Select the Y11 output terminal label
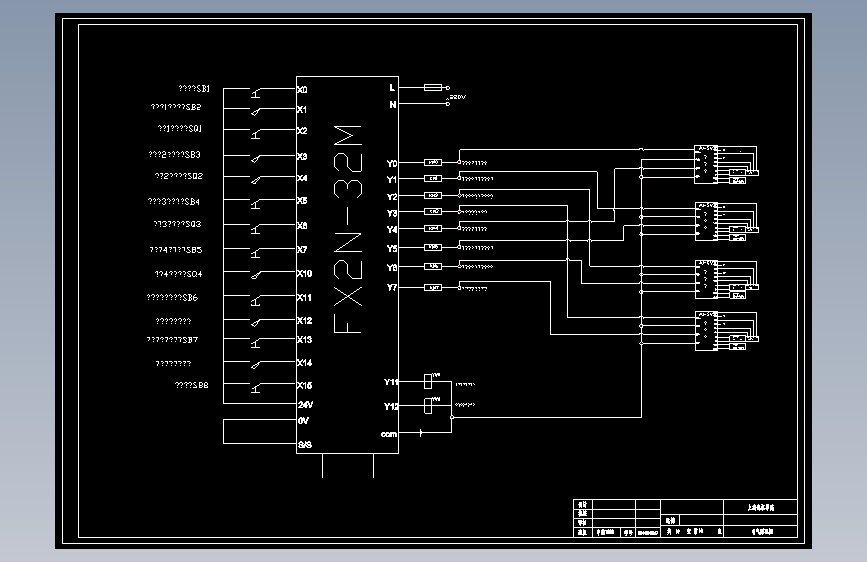 (x=391, y=382)
